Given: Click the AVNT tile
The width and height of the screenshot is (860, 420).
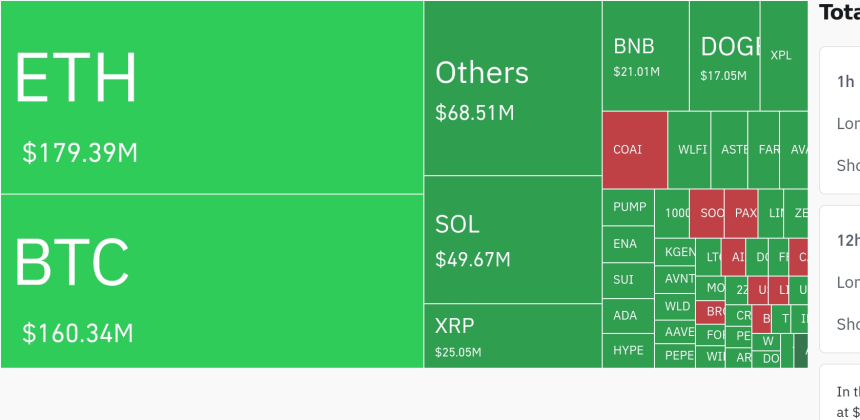Looking at the screenshot, I should point(677,279).
